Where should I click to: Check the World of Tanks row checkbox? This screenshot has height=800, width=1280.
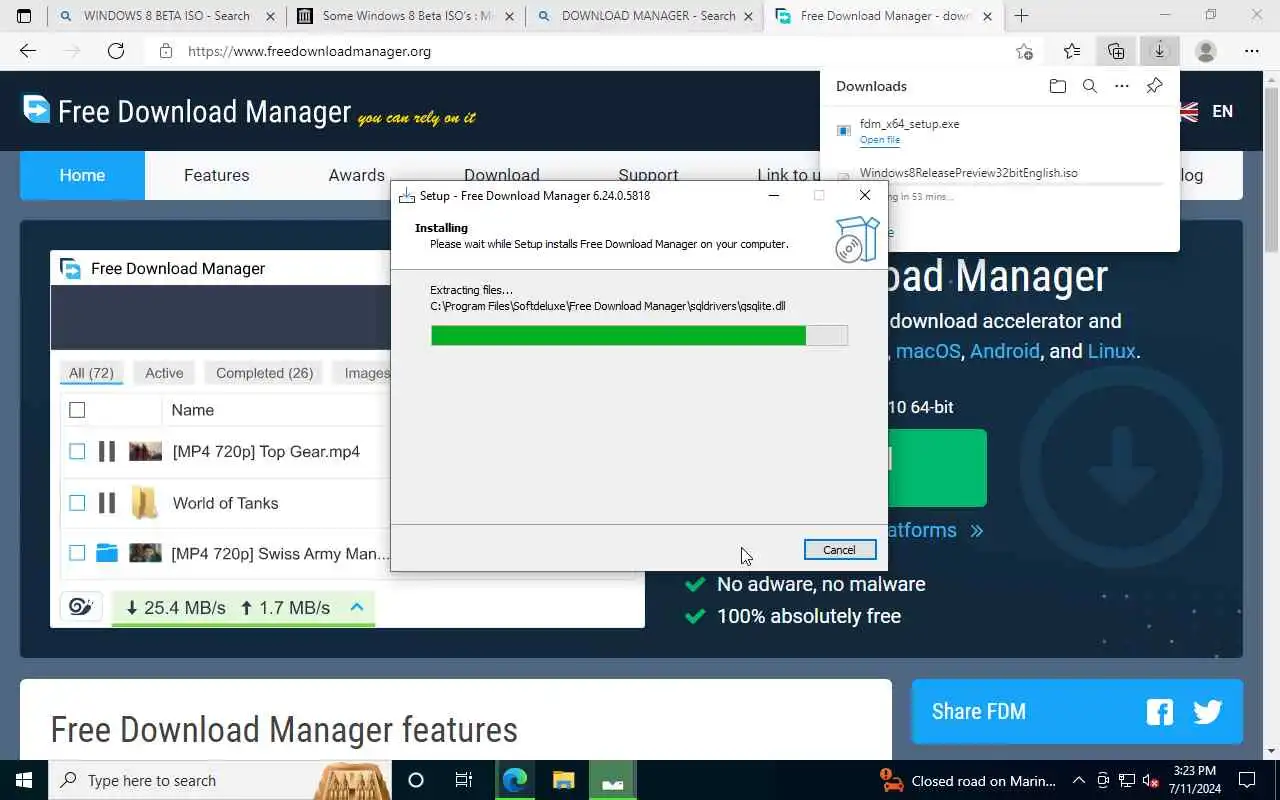[x=77, y=503]
